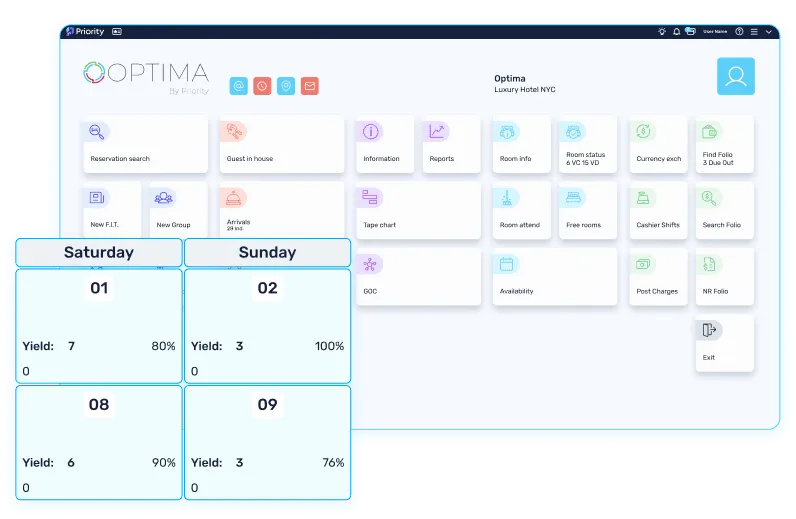Click the Priority logo in top bar
The width and height of the screenshot is (796, 519).
click(x=85, y=31)
